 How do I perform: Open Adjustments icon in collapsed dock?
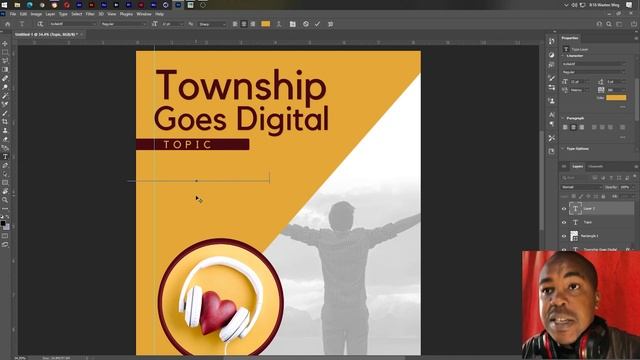(551, 55)
